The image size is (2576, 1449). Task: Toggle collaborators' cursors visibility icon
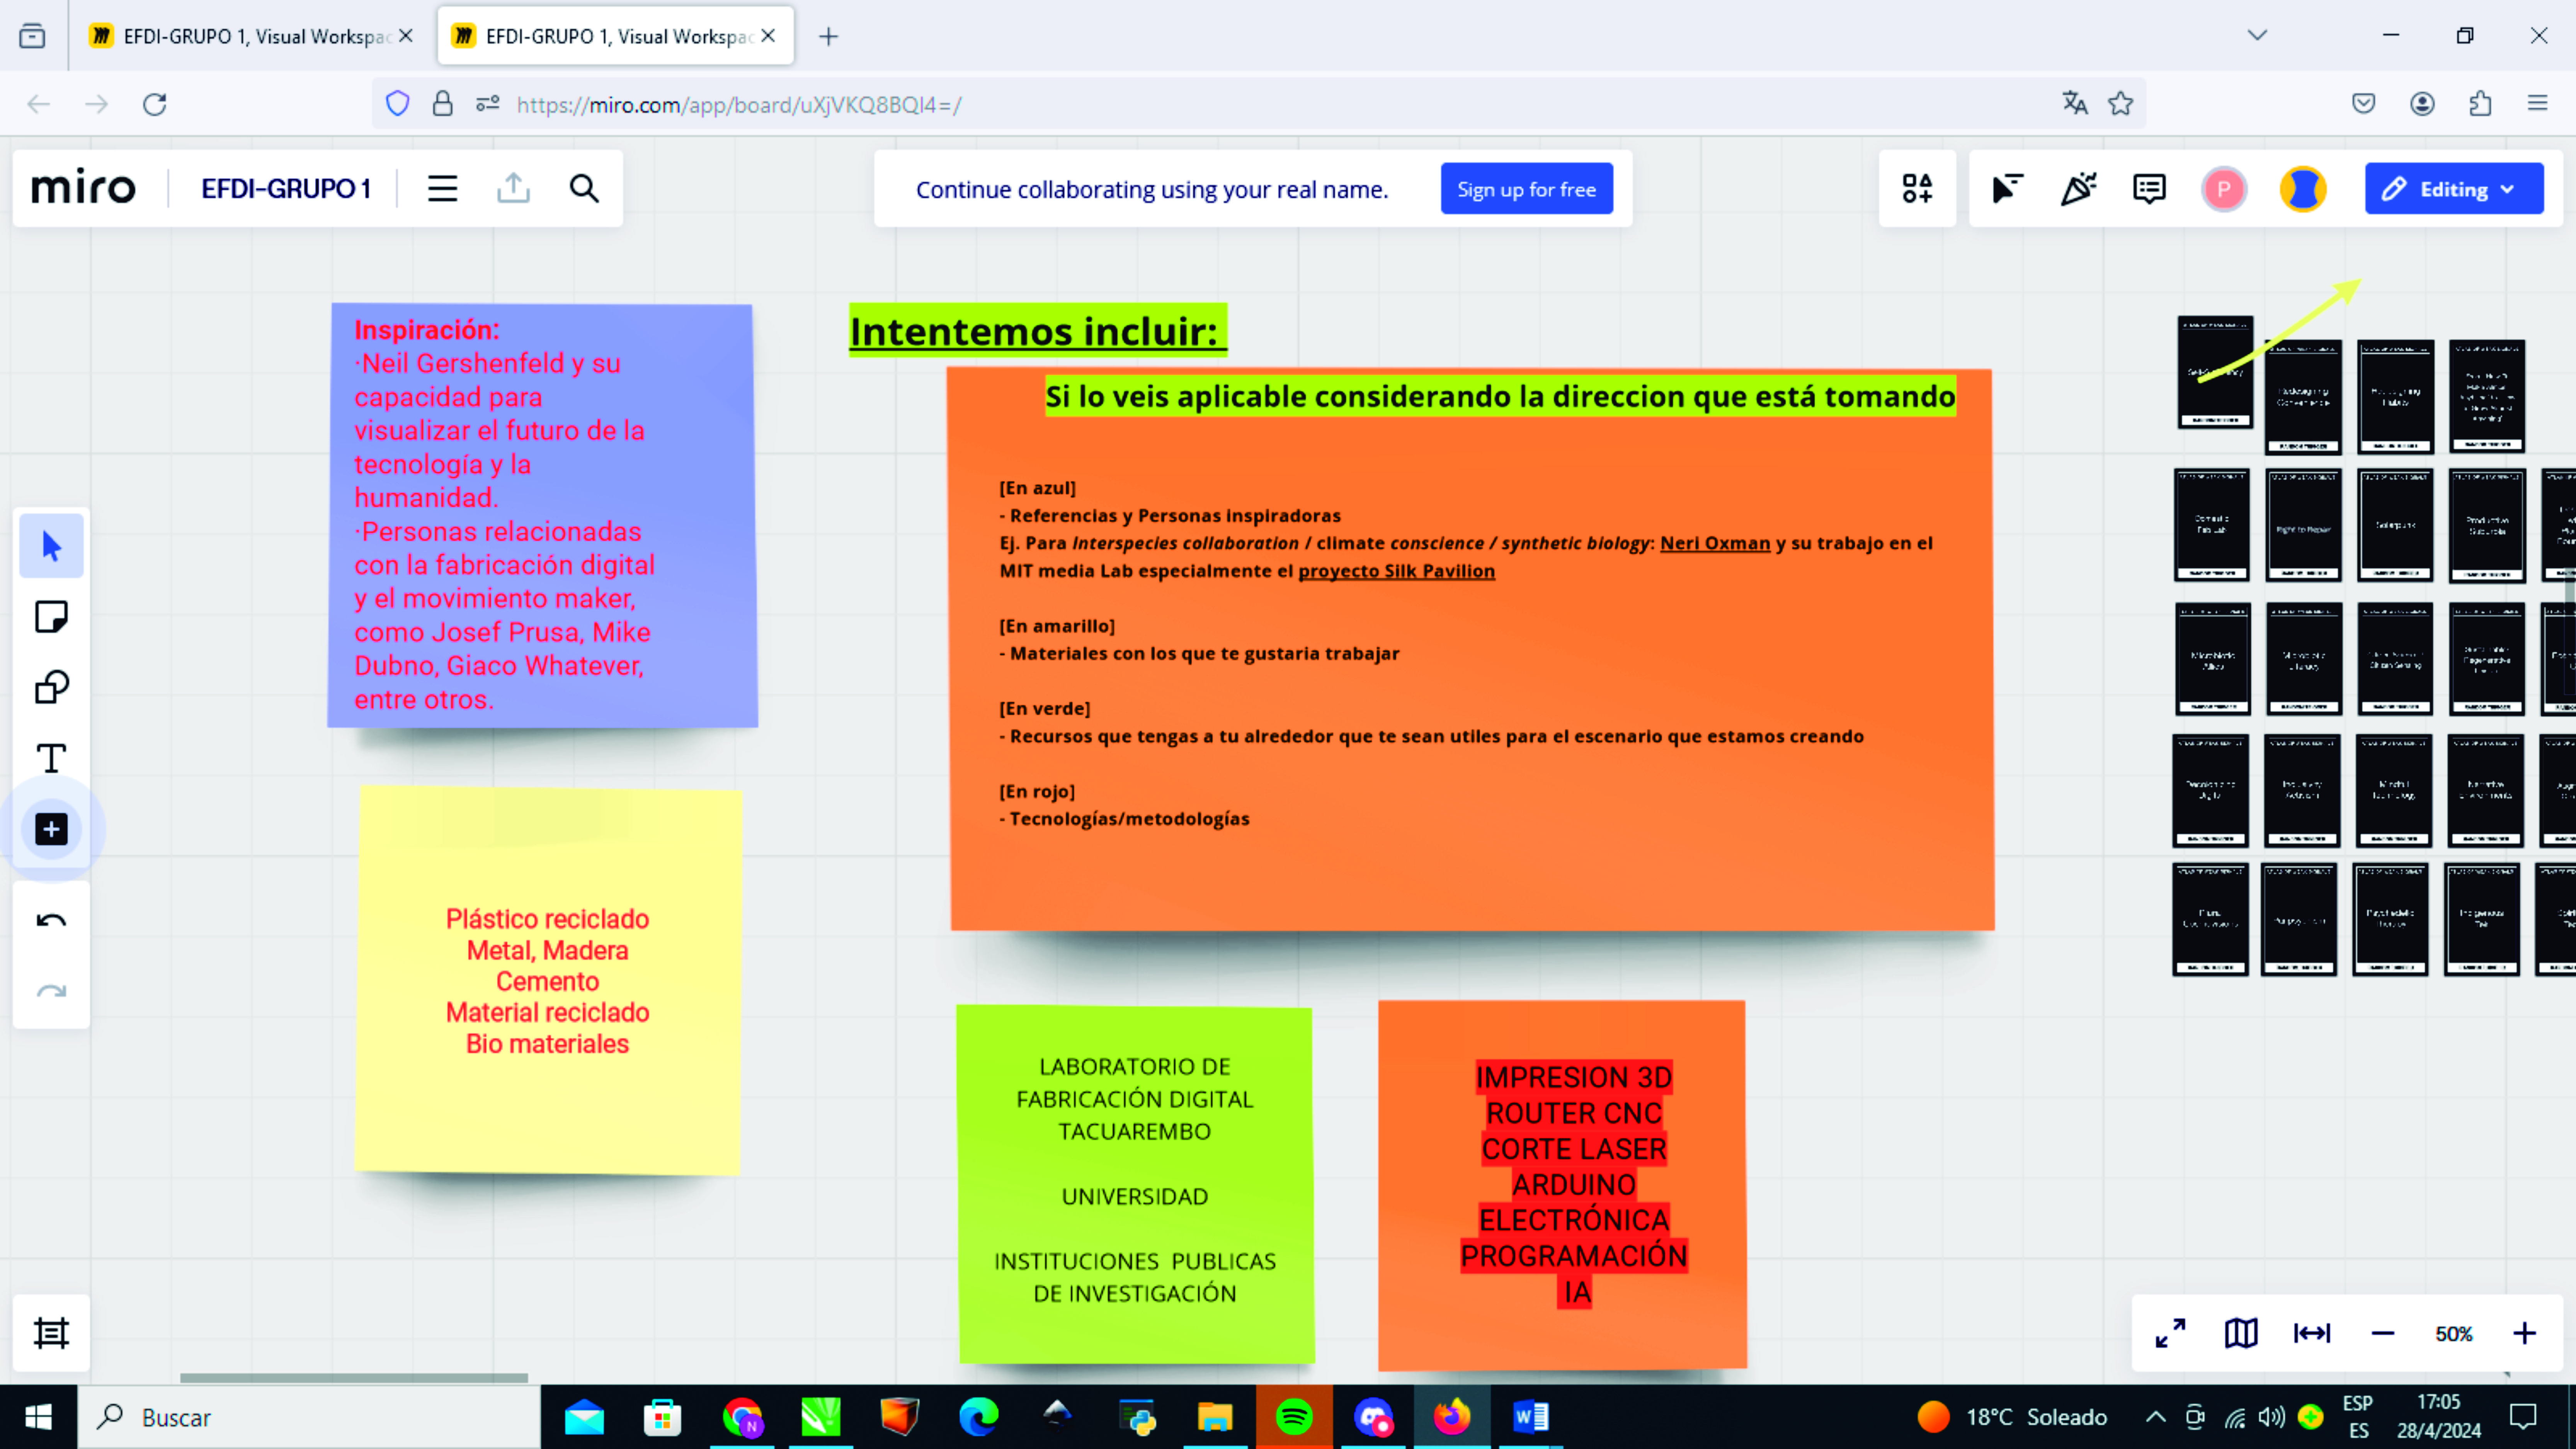tap(2007, 189)
